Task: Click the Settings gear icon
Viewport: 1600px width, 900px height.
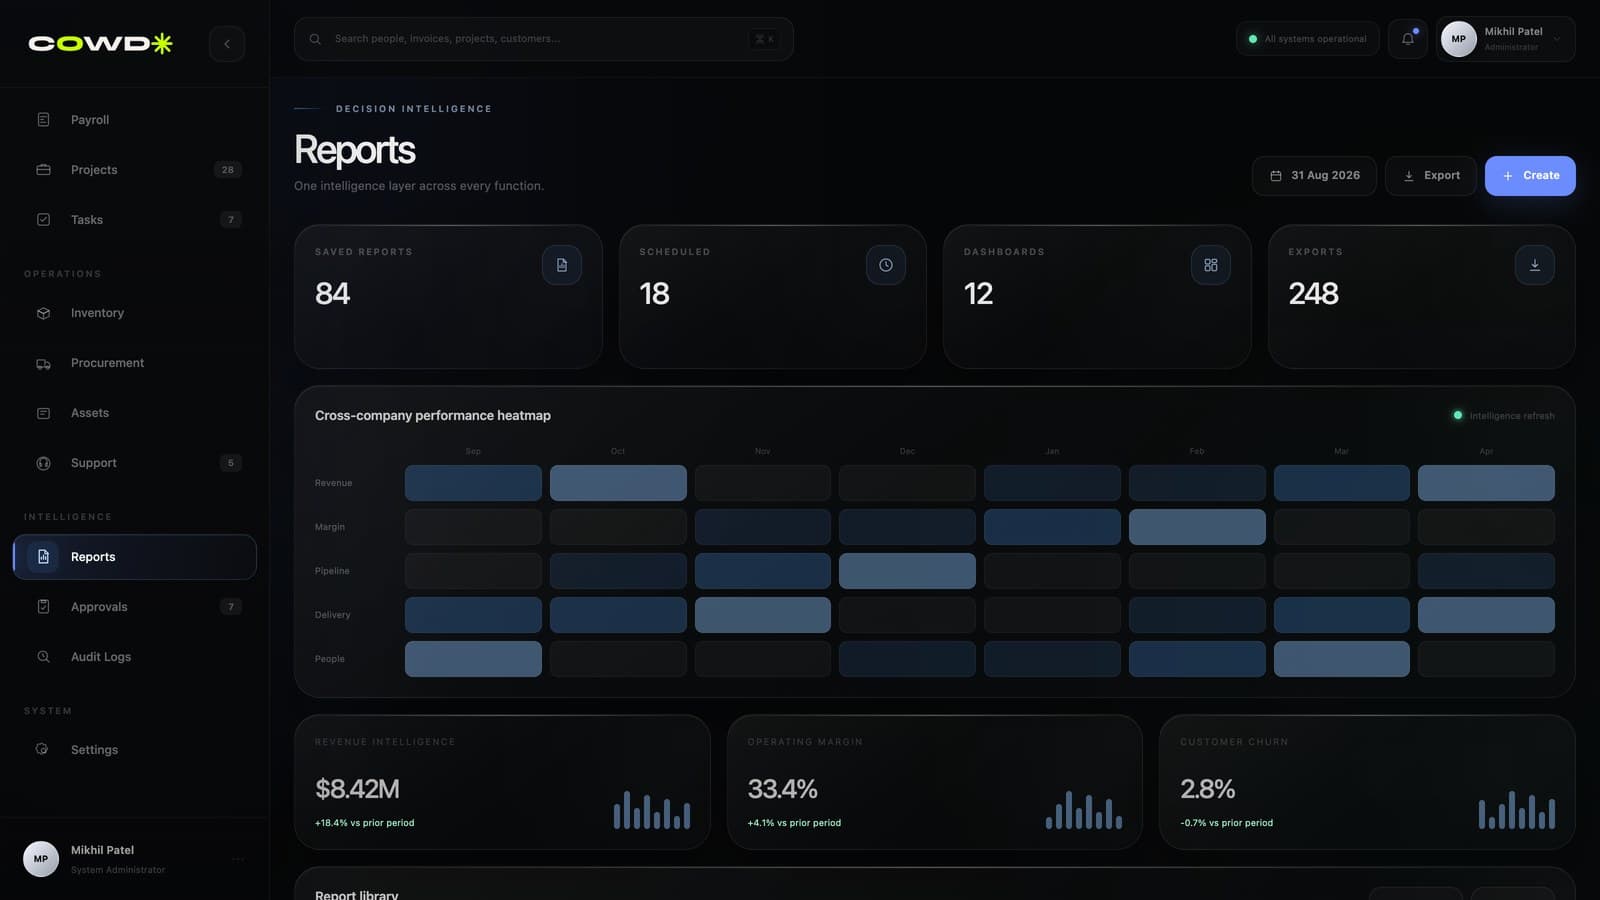Action: pos(42,750)
